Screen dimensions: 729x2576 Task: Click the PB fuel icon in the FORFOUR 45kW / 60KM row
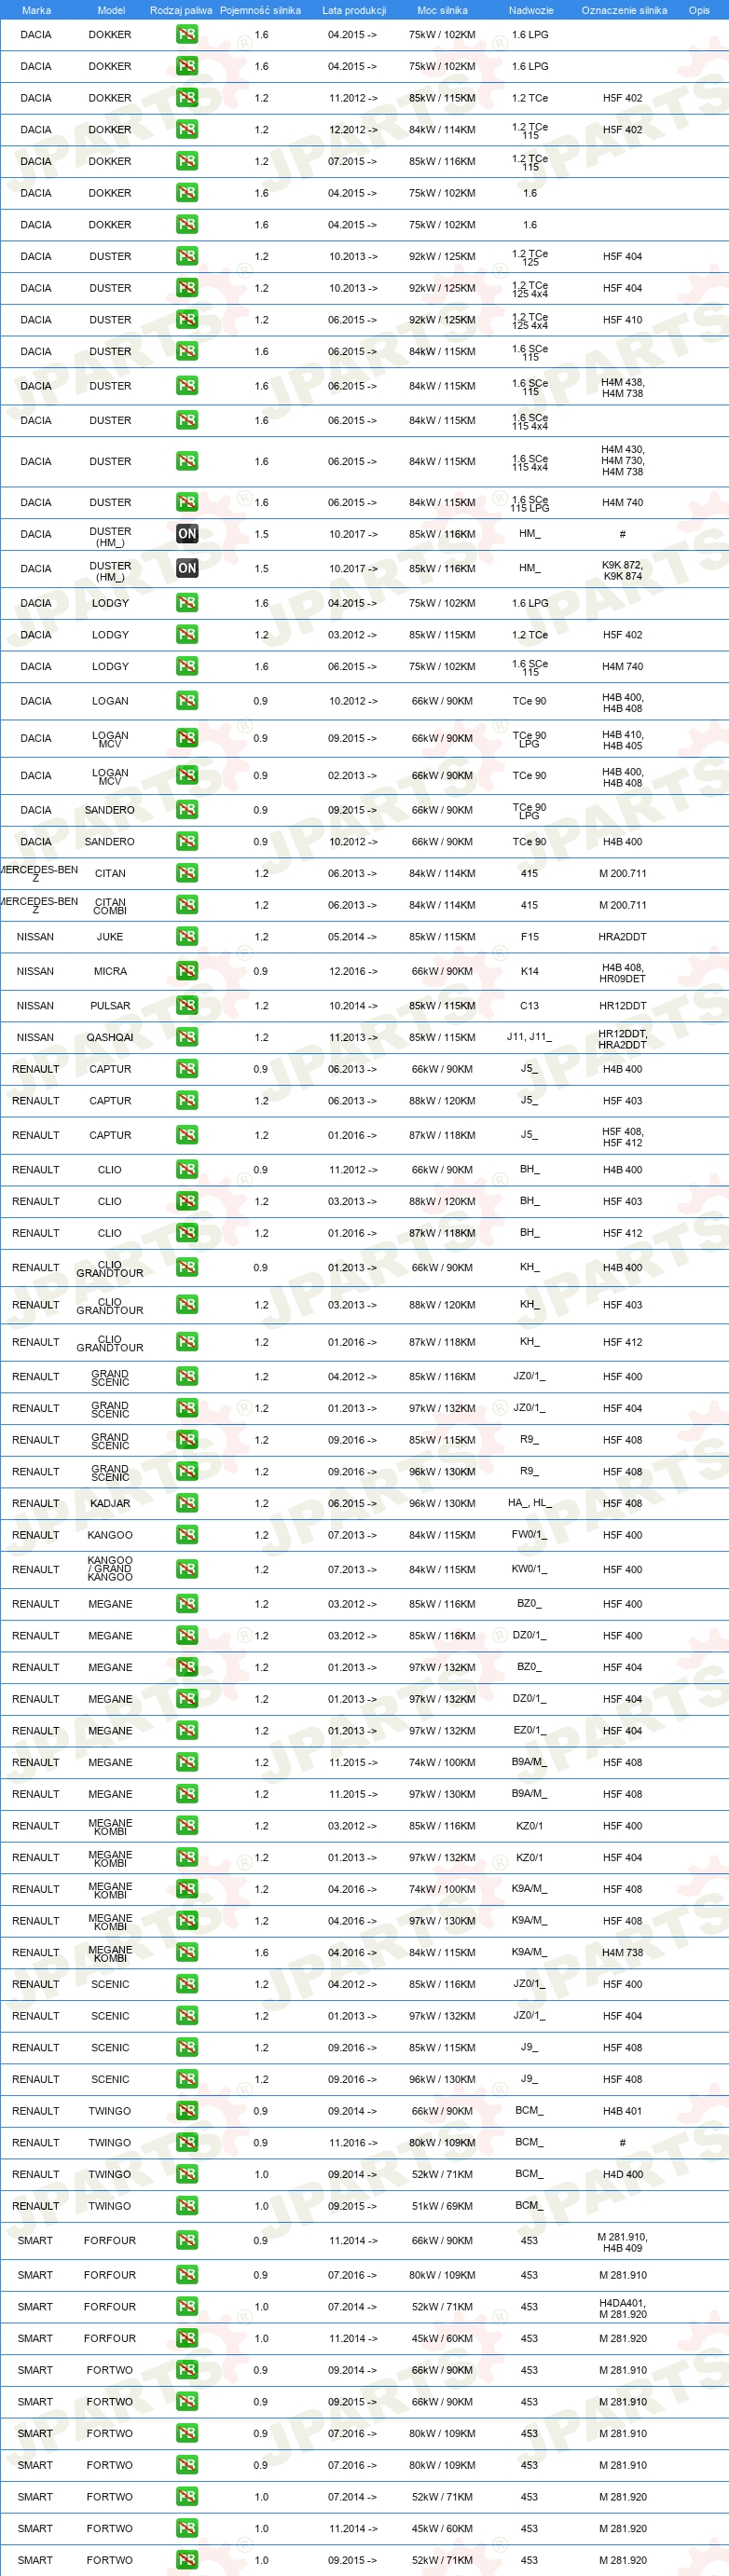[187, 2338]
